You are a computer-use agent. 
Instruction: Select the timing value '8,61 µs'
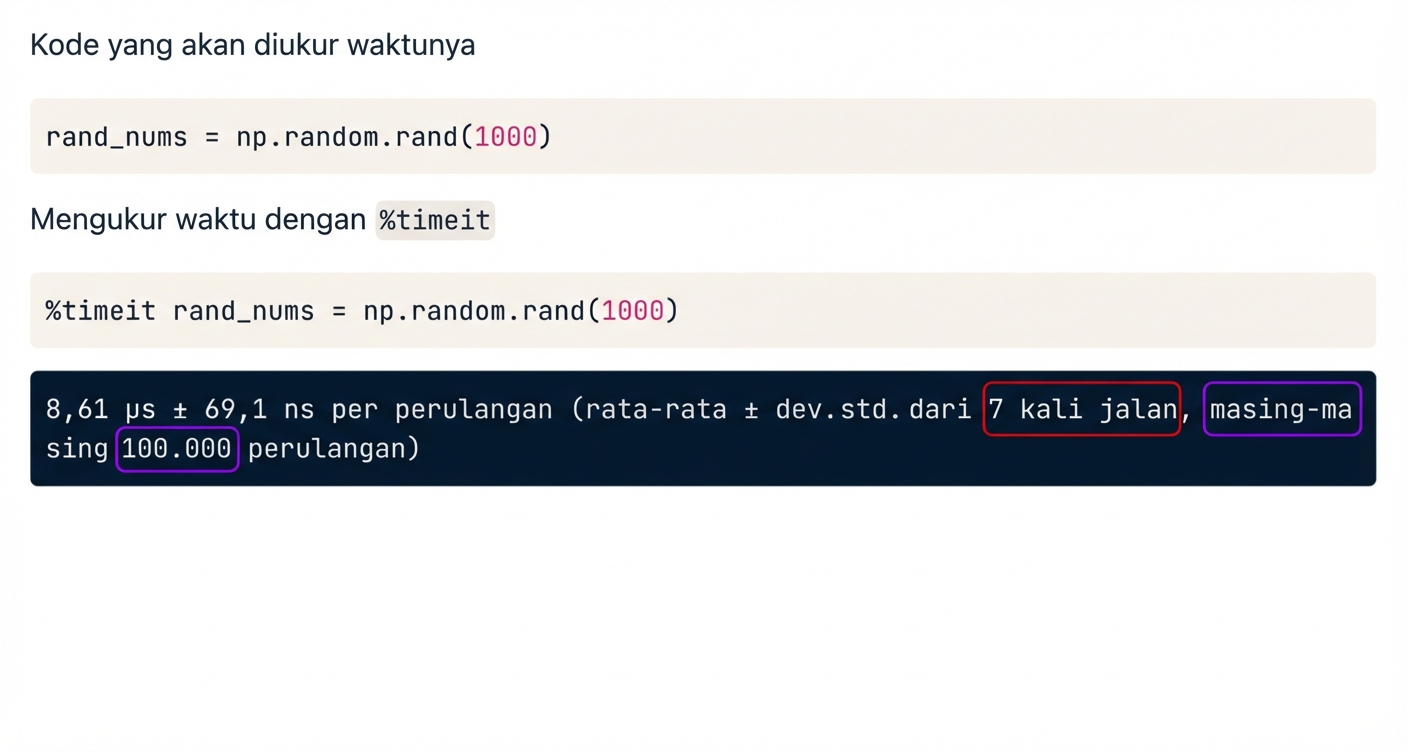click(101, 409)
